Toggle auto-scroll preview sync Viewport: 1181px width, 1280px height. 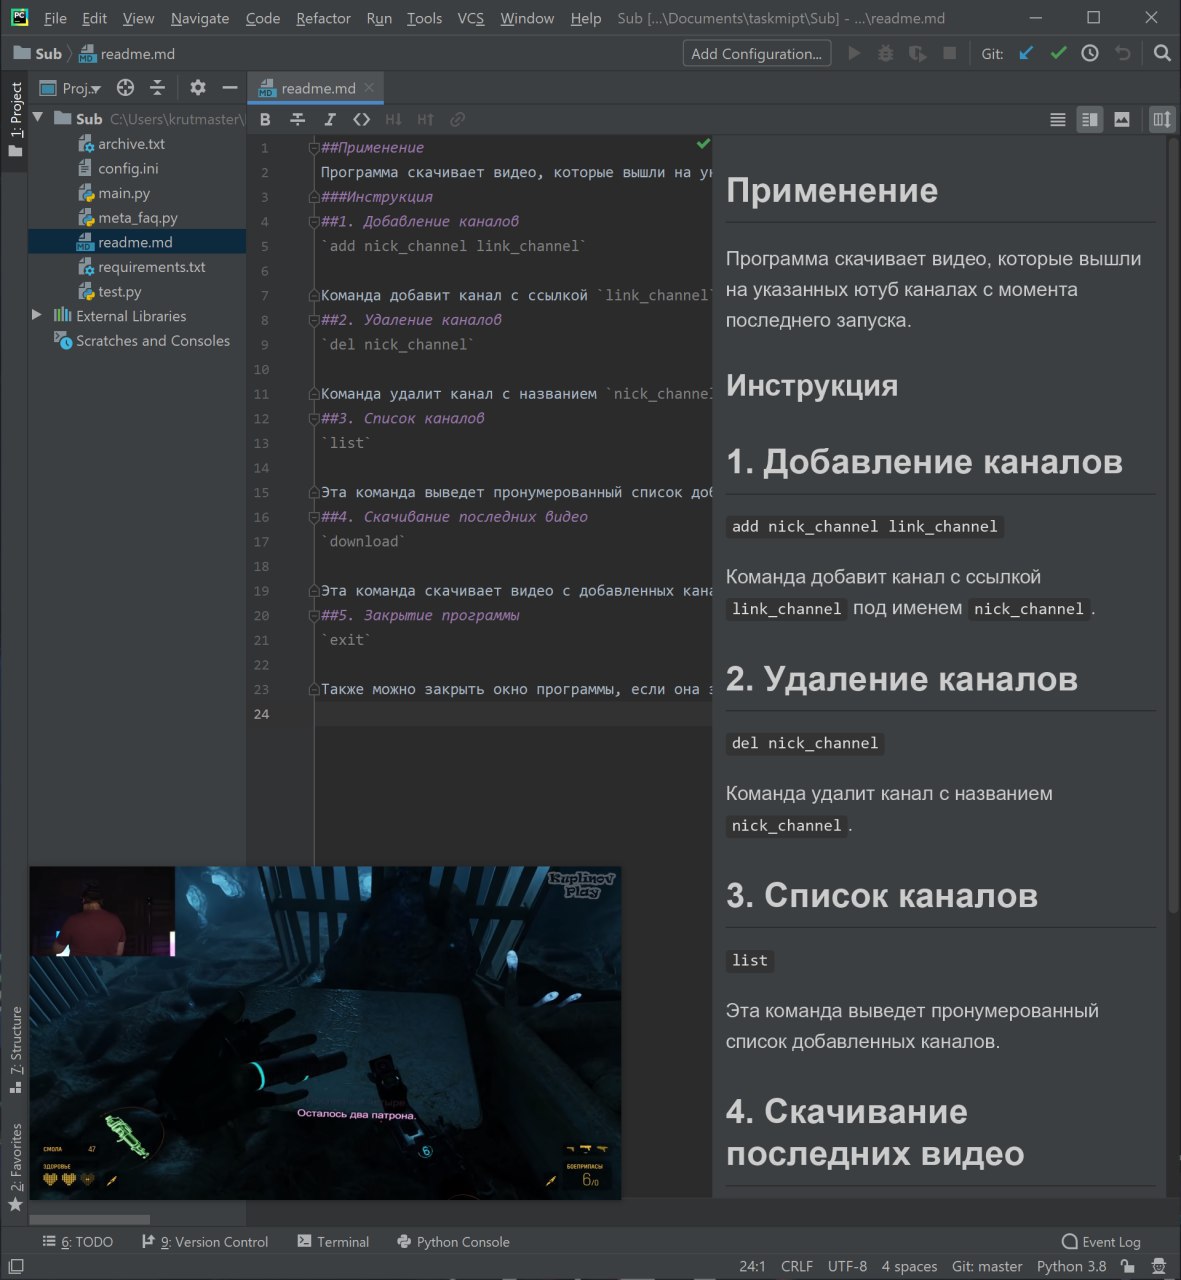[x=1161, y=119]
